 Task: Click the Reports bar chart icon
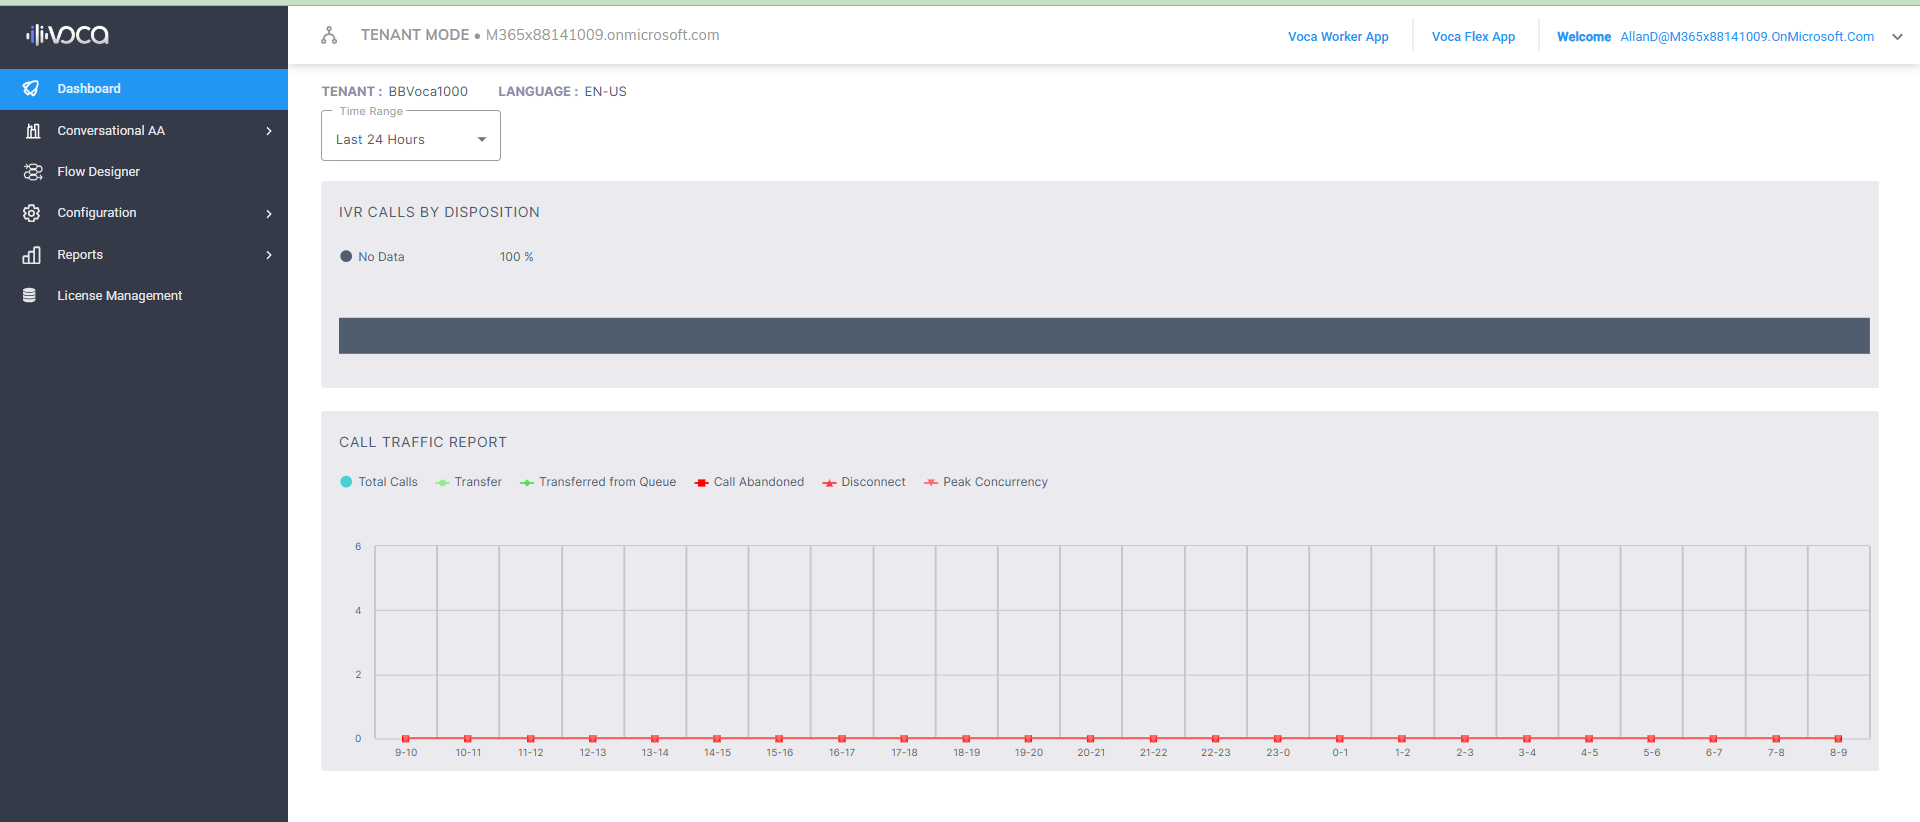point(32,255)
